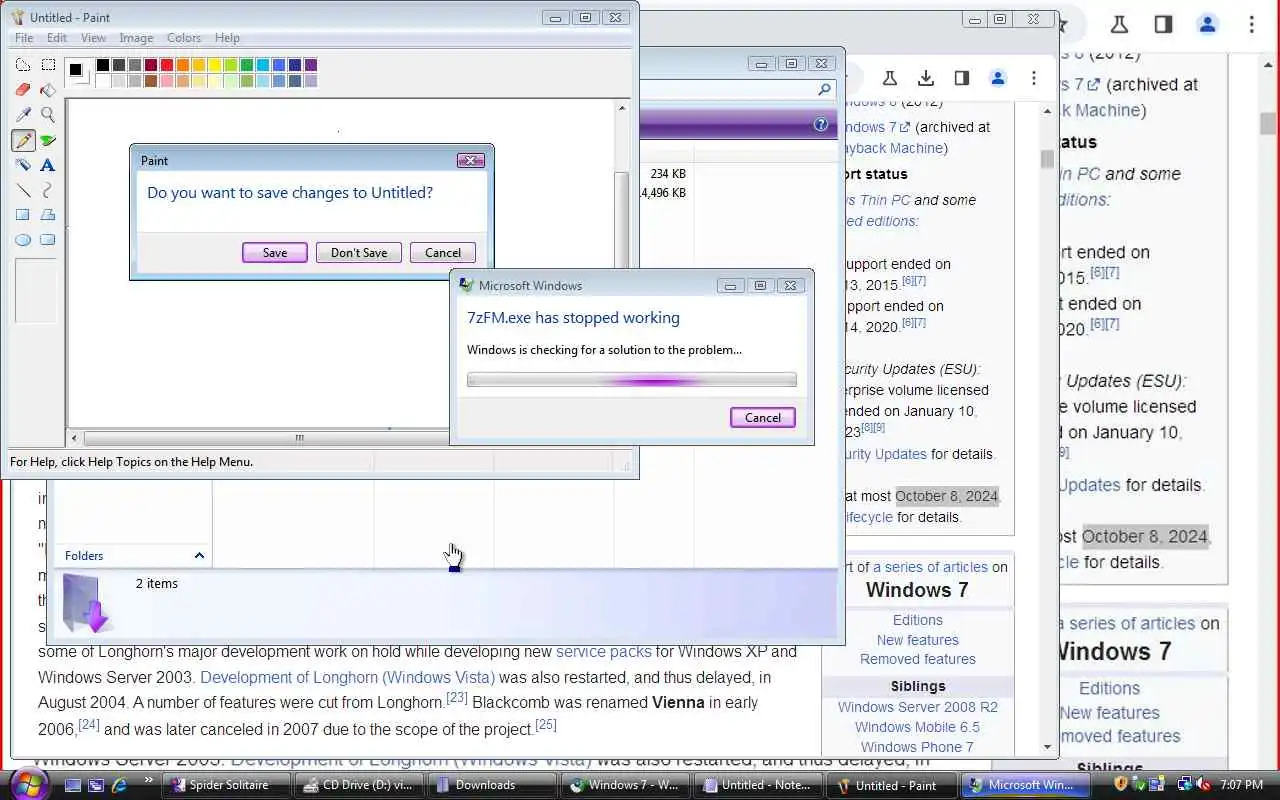This screenshot has height=800, width=1280.
Task: Follow the 'service packs' link
Action: coord(604,651)
